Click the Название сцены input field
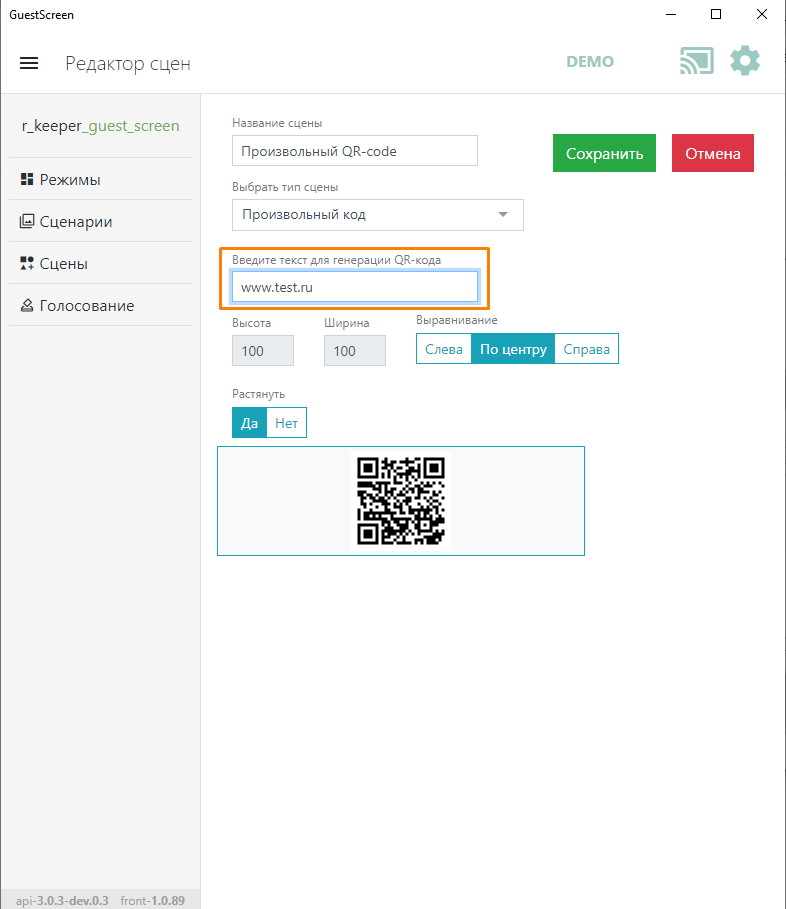This screenshot has height=909, width=786. click(x=354, y=151)
